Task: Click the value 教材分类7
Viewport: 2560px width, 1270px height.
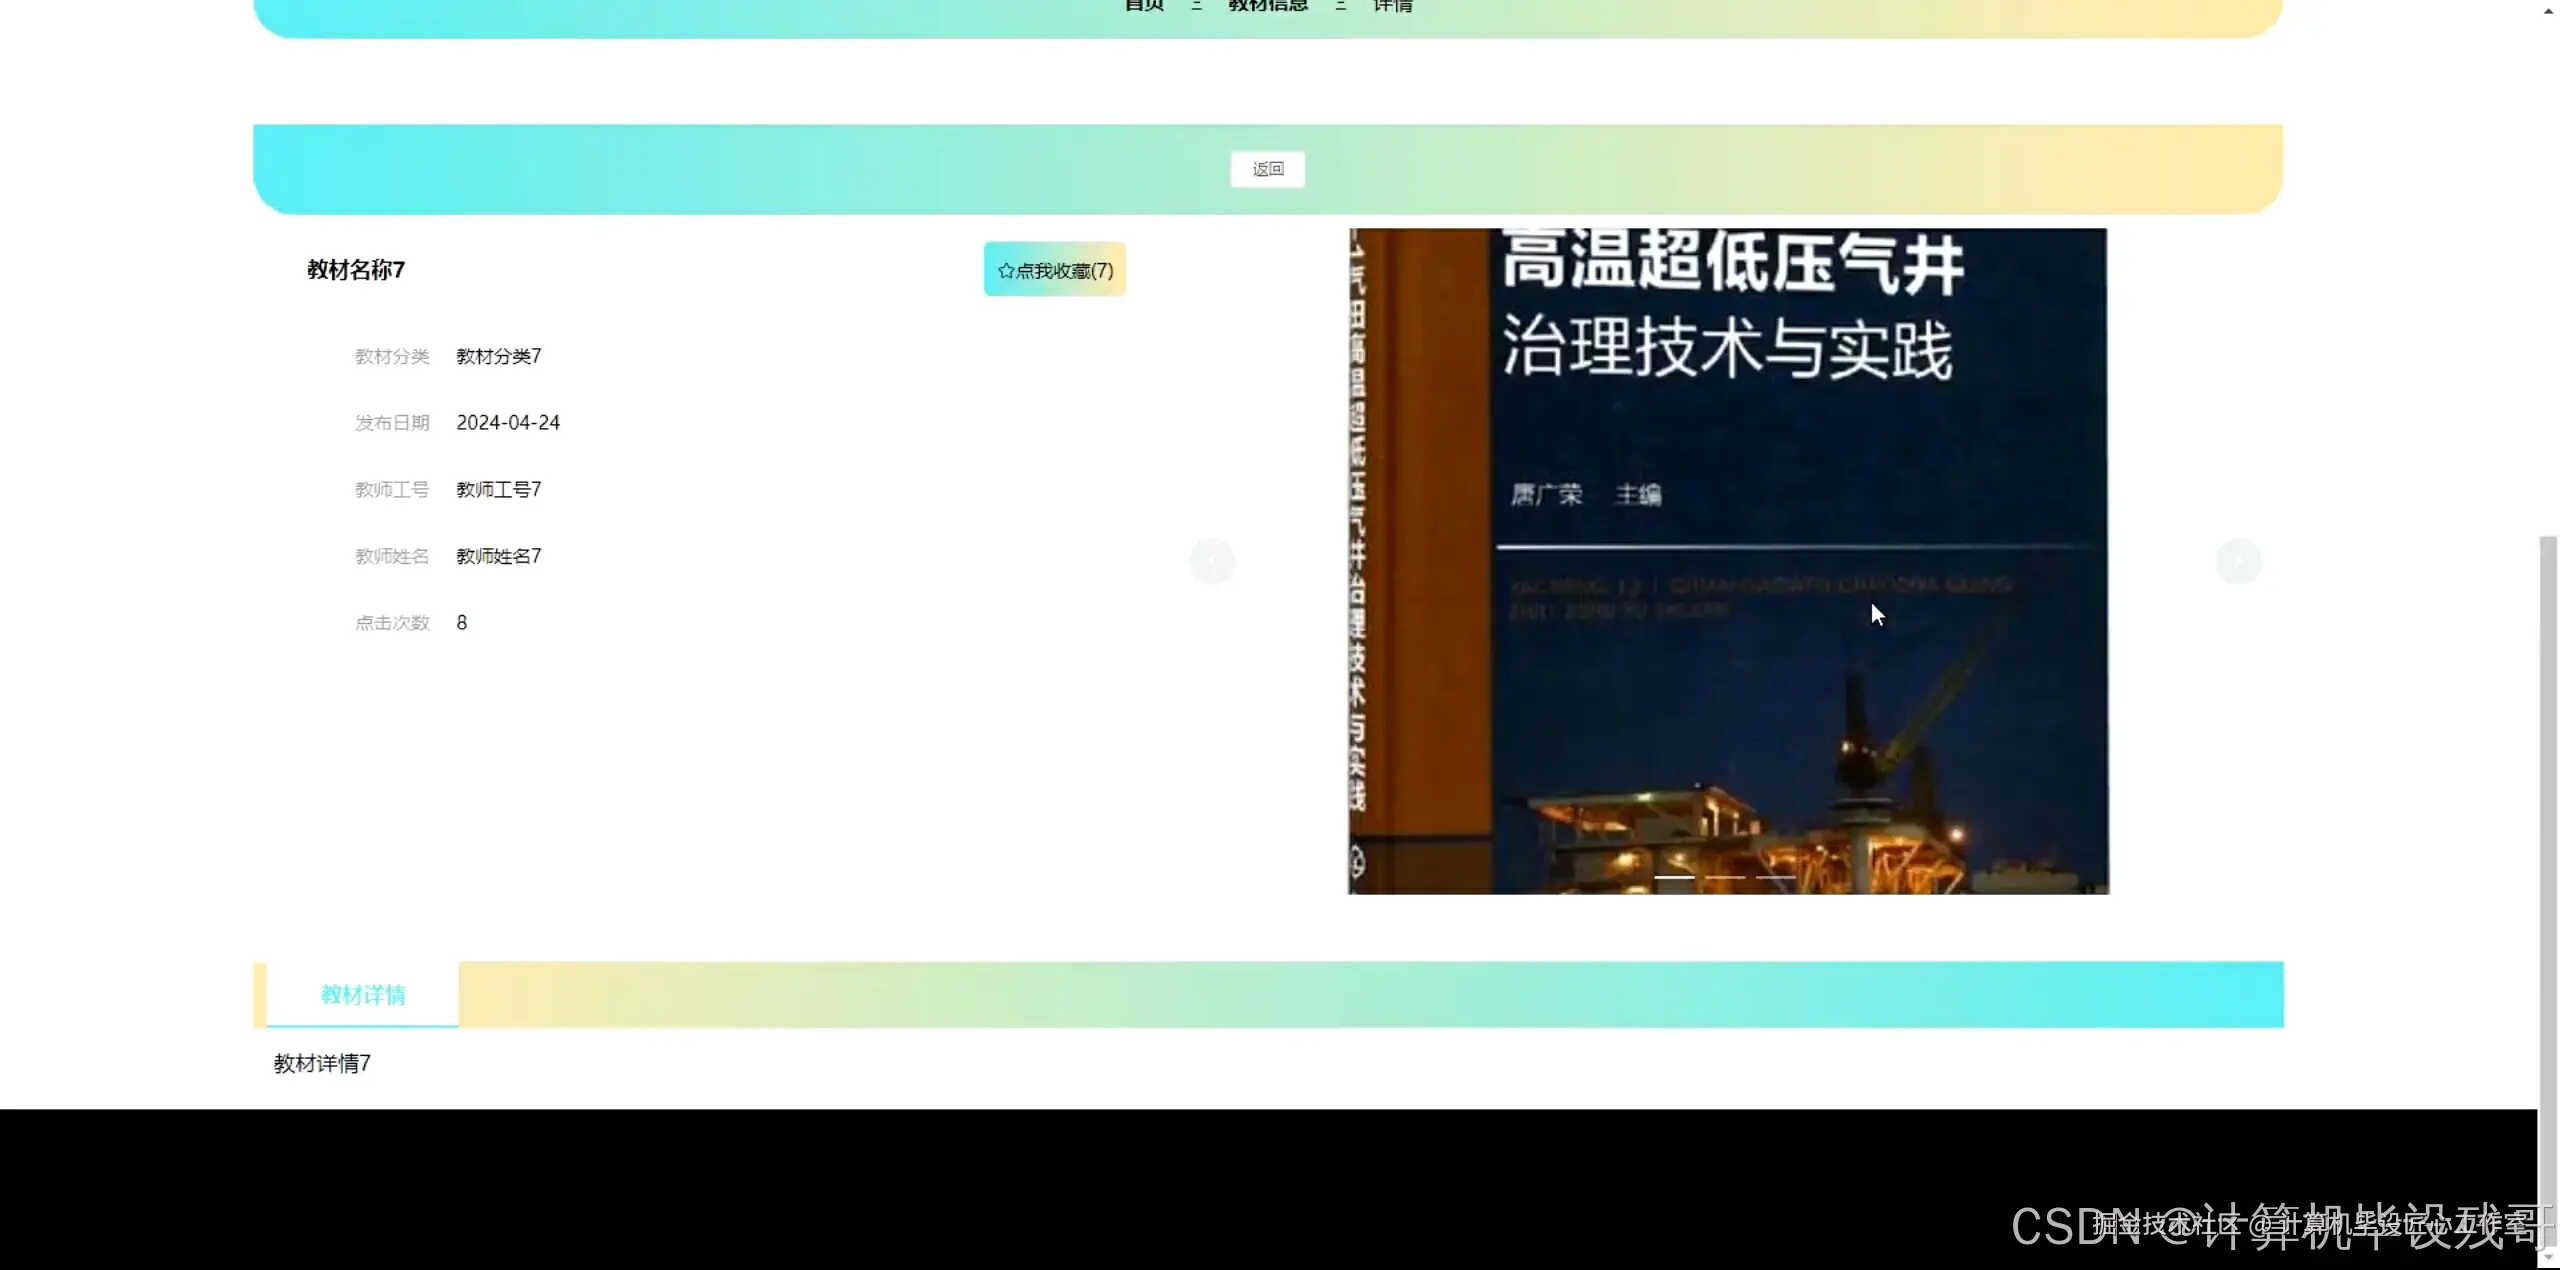Action: [x=499, y=356]
